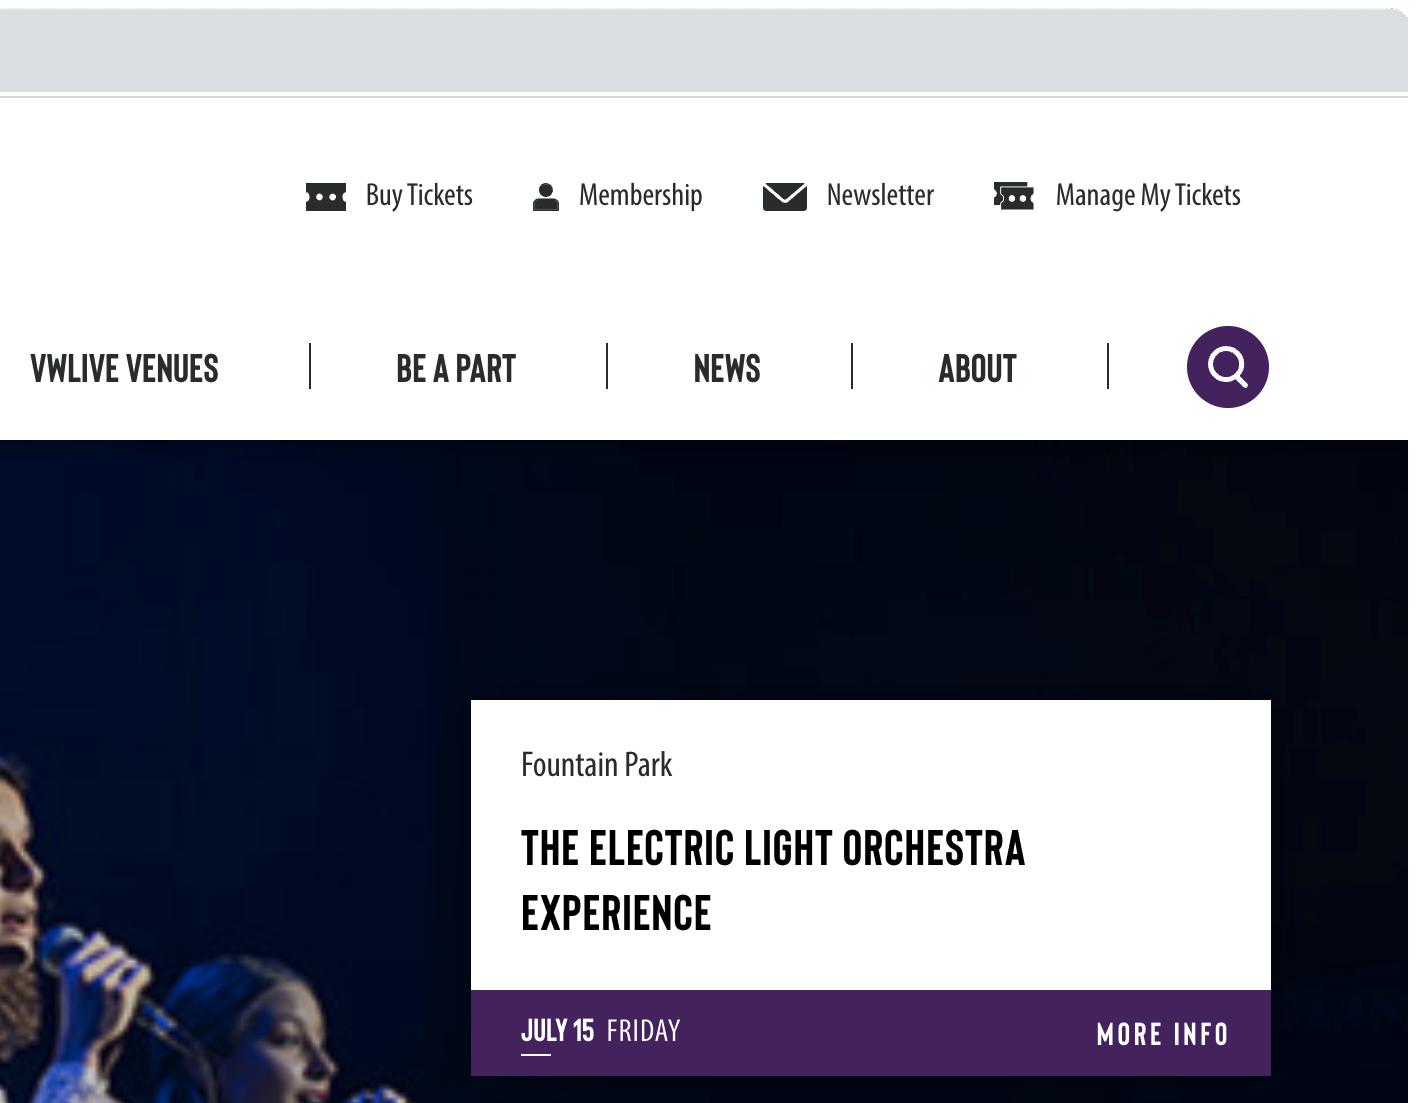Expand the VWLIVE VENUES menu
The width and height of the screenshot is (1423, 1103).
(x=124, y=369)
